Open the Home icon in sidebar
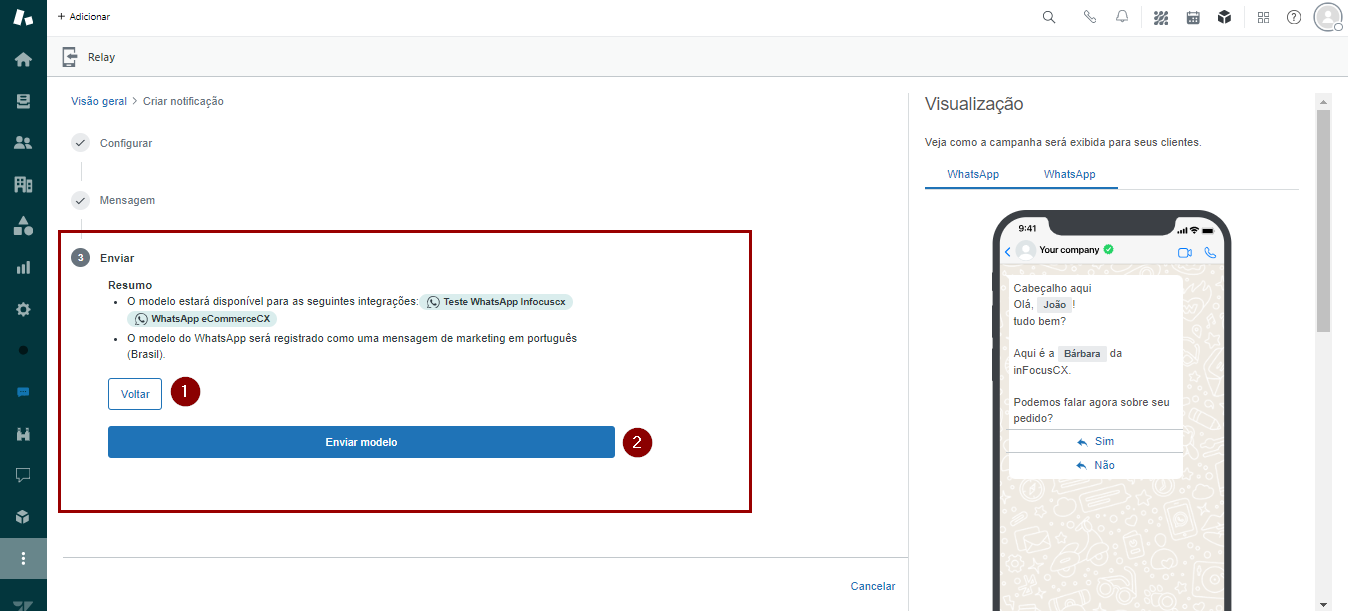 (x=23, y=59)
